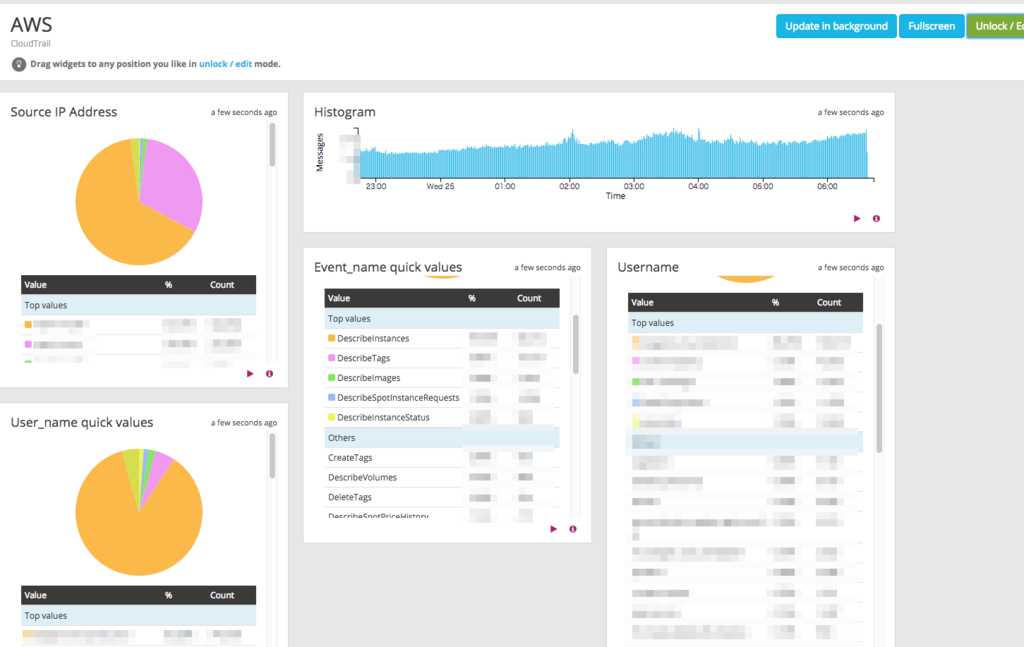
Task: Click play icon on Histogram widget
Action: click(x=857, y=218)
